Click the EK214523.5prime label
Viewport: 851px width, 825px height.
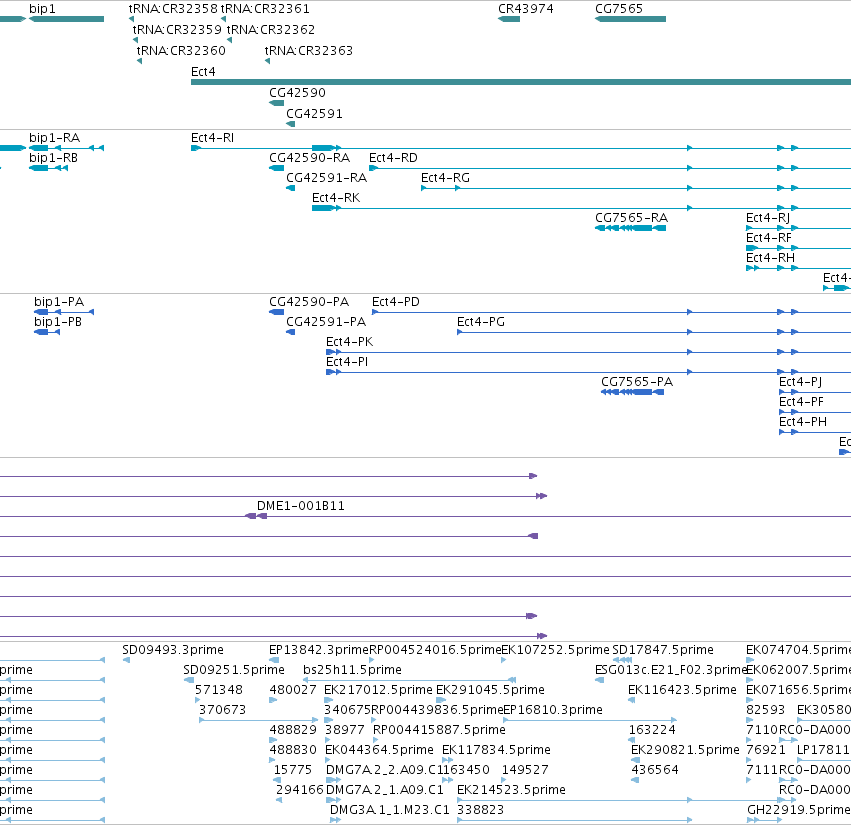pos(511,790)
